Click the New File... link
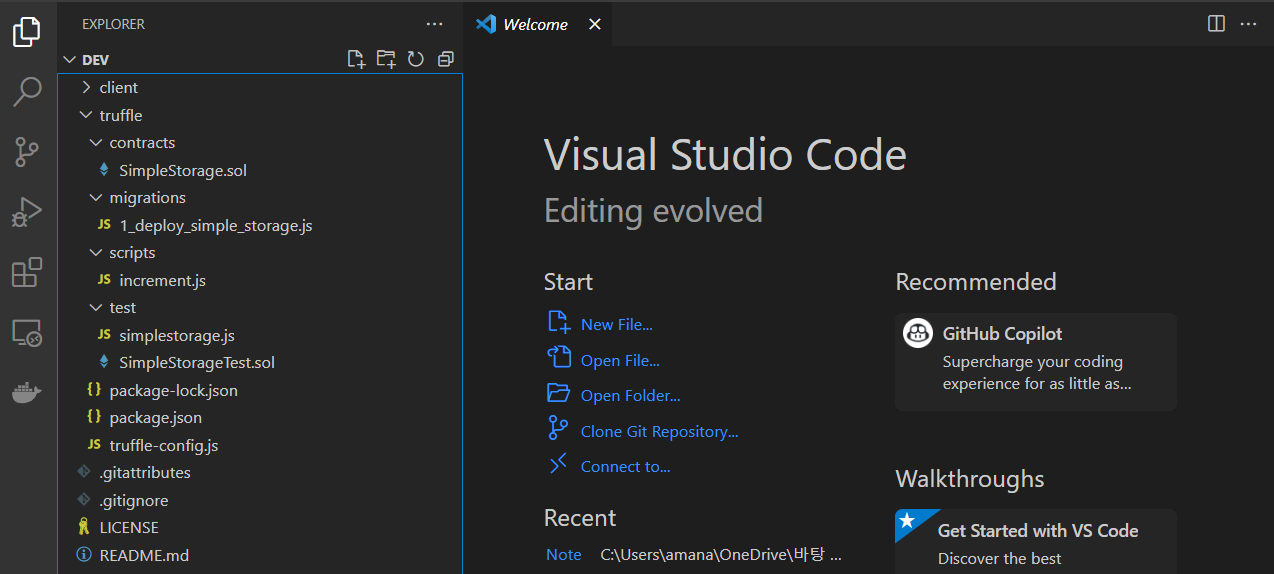Screen dimensions: 1274x574 point(616,324)
